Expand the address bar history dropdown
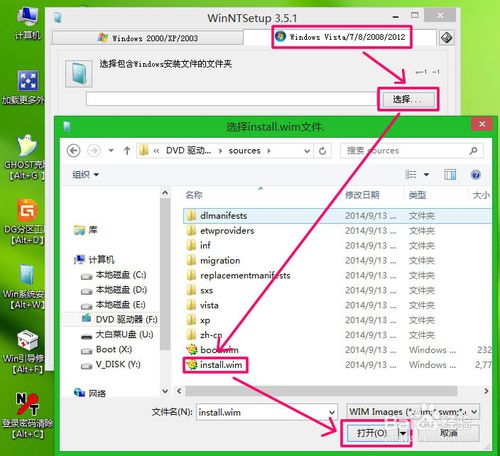The width and height of the screenshot is (500, 456). [x=307, y=151]
